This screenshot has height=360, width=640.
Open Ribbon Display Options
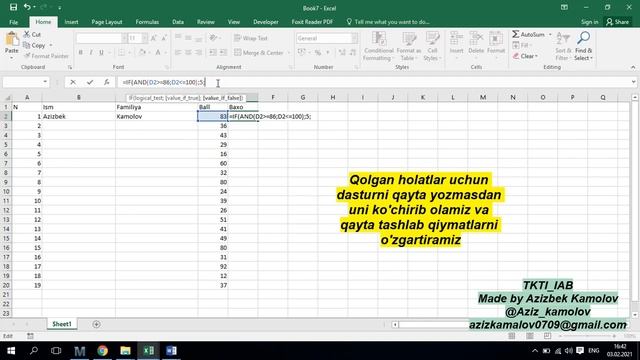point(564,7)
